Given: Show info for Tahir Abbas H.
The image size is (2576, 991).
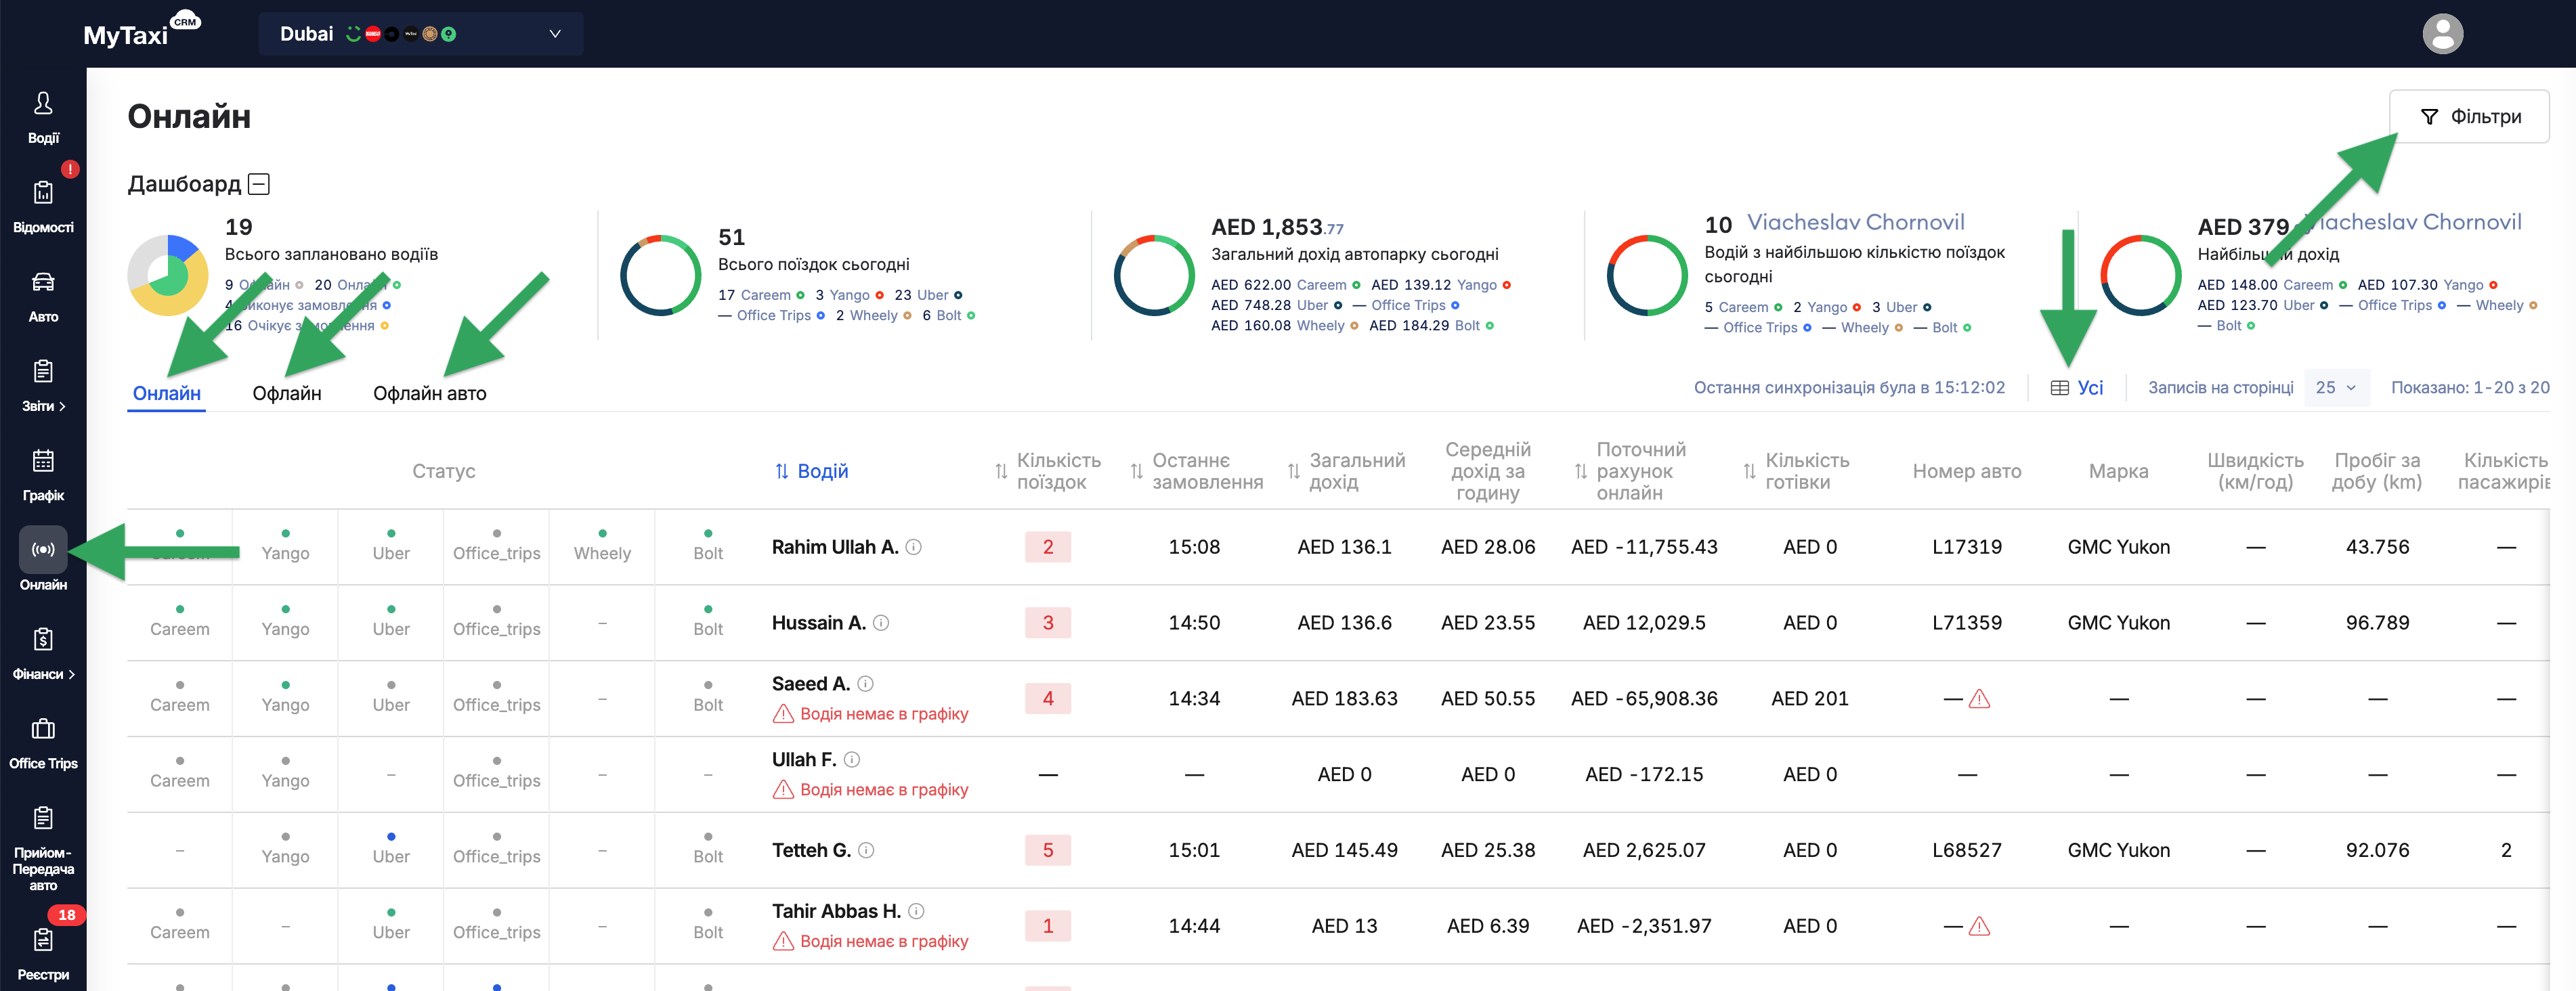Looking at the screenshot, I should pos(916,911).
